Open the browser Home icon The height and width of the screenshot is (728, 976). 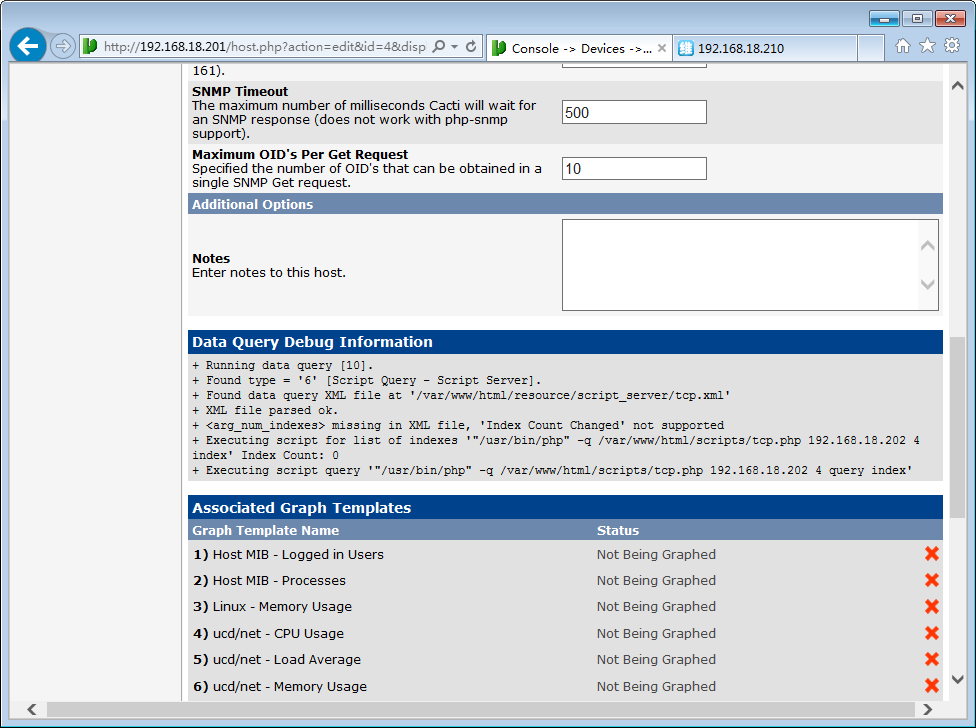(903, 46)
